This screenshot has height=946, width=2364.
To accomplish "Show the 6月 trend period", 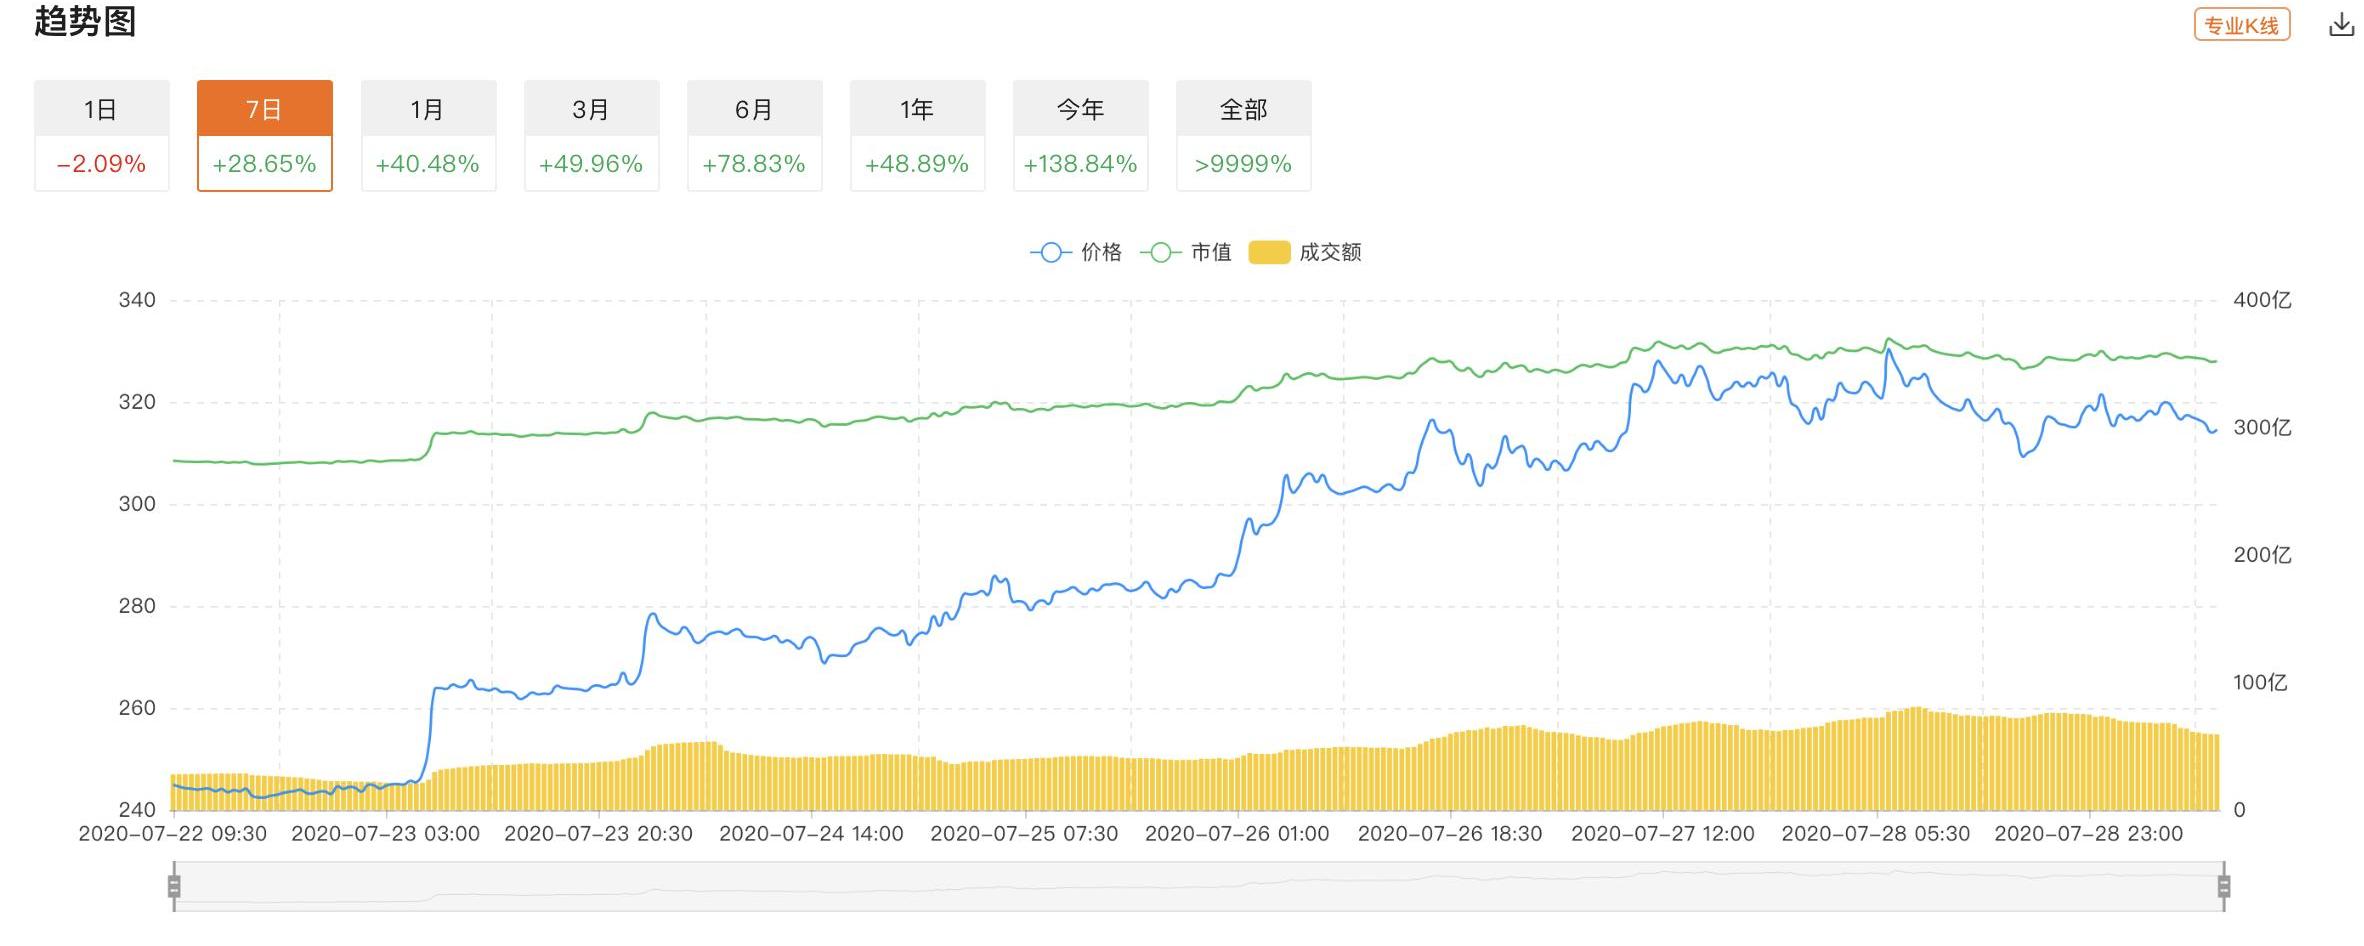I will pos(754,135).
